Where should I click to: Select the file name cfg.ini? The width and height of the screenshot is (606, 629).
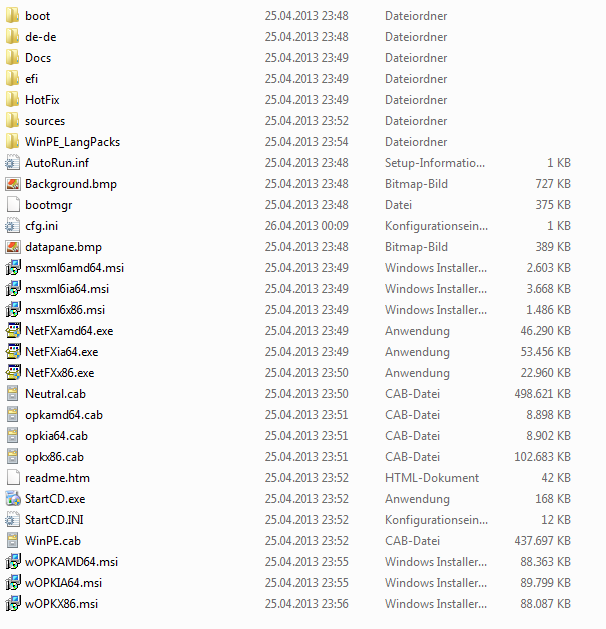coord(41,226)
